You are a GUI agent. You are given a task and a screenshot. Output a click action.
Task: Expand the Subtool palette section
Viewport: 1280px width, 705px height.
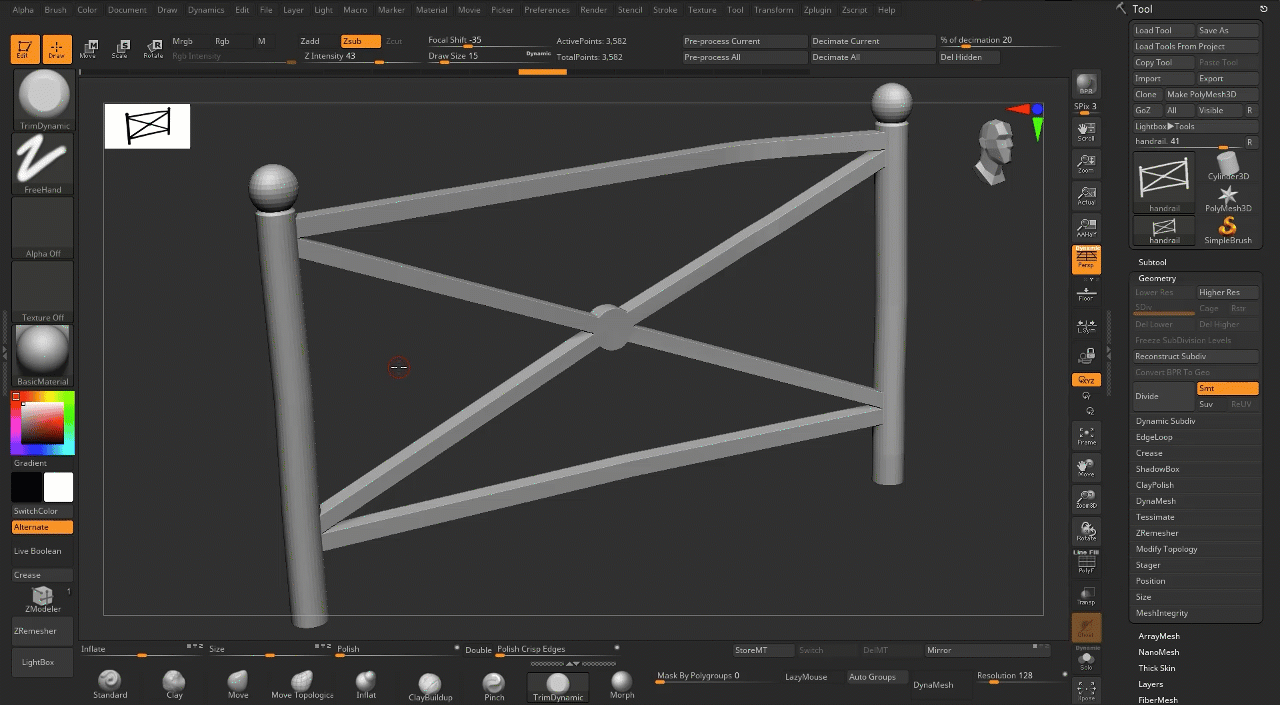1152,262
